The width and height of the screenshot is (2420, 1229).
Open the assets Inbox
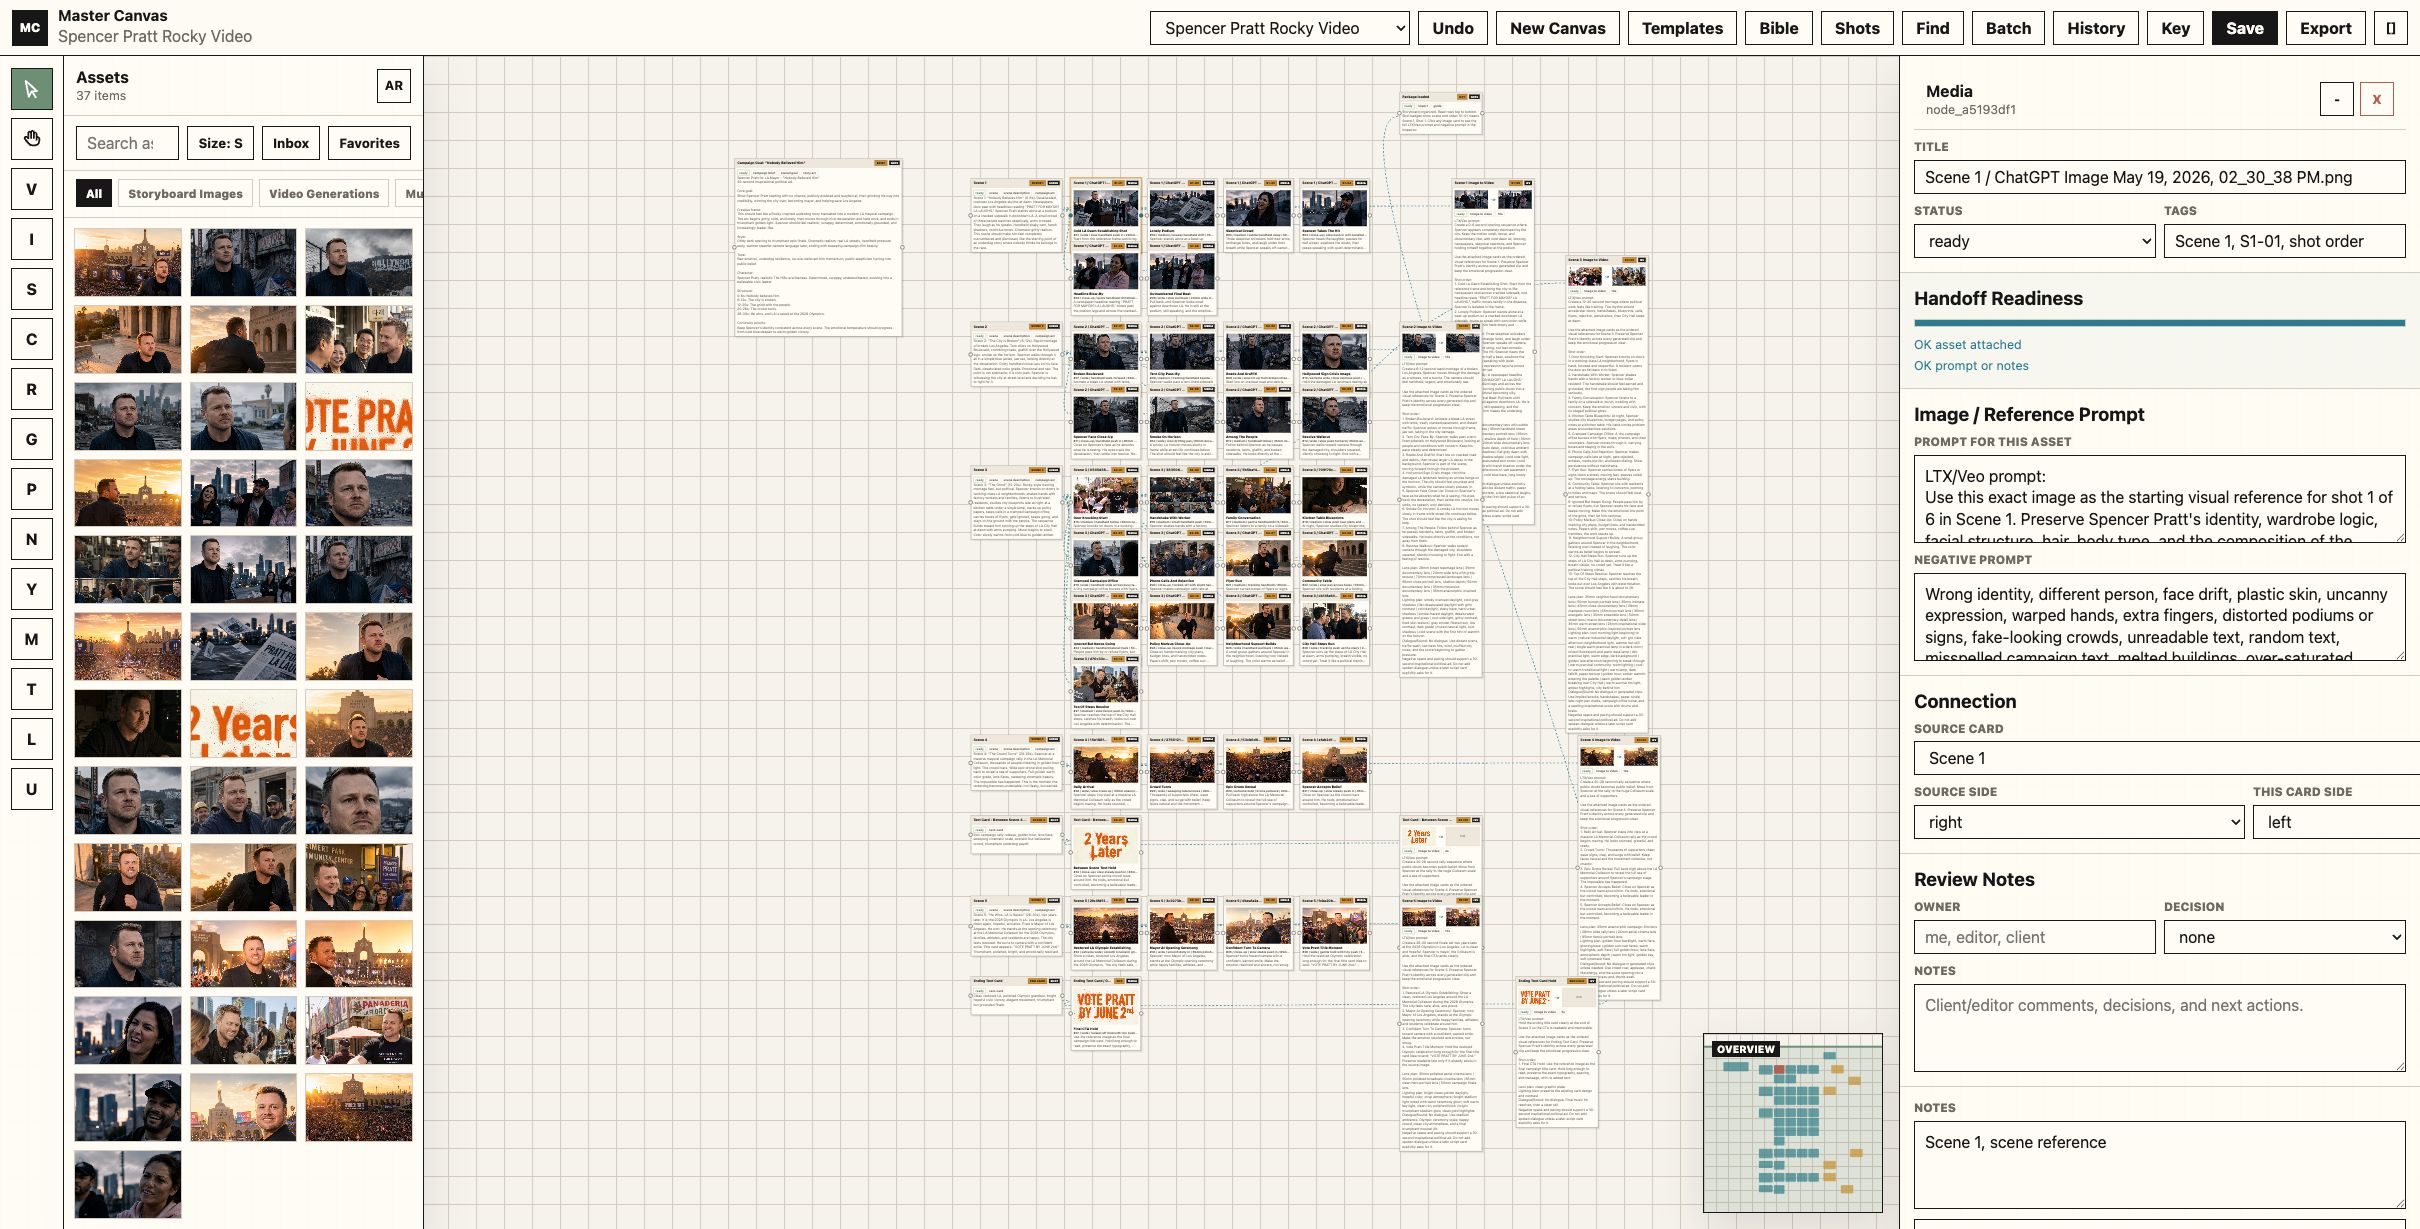[291, 143]
